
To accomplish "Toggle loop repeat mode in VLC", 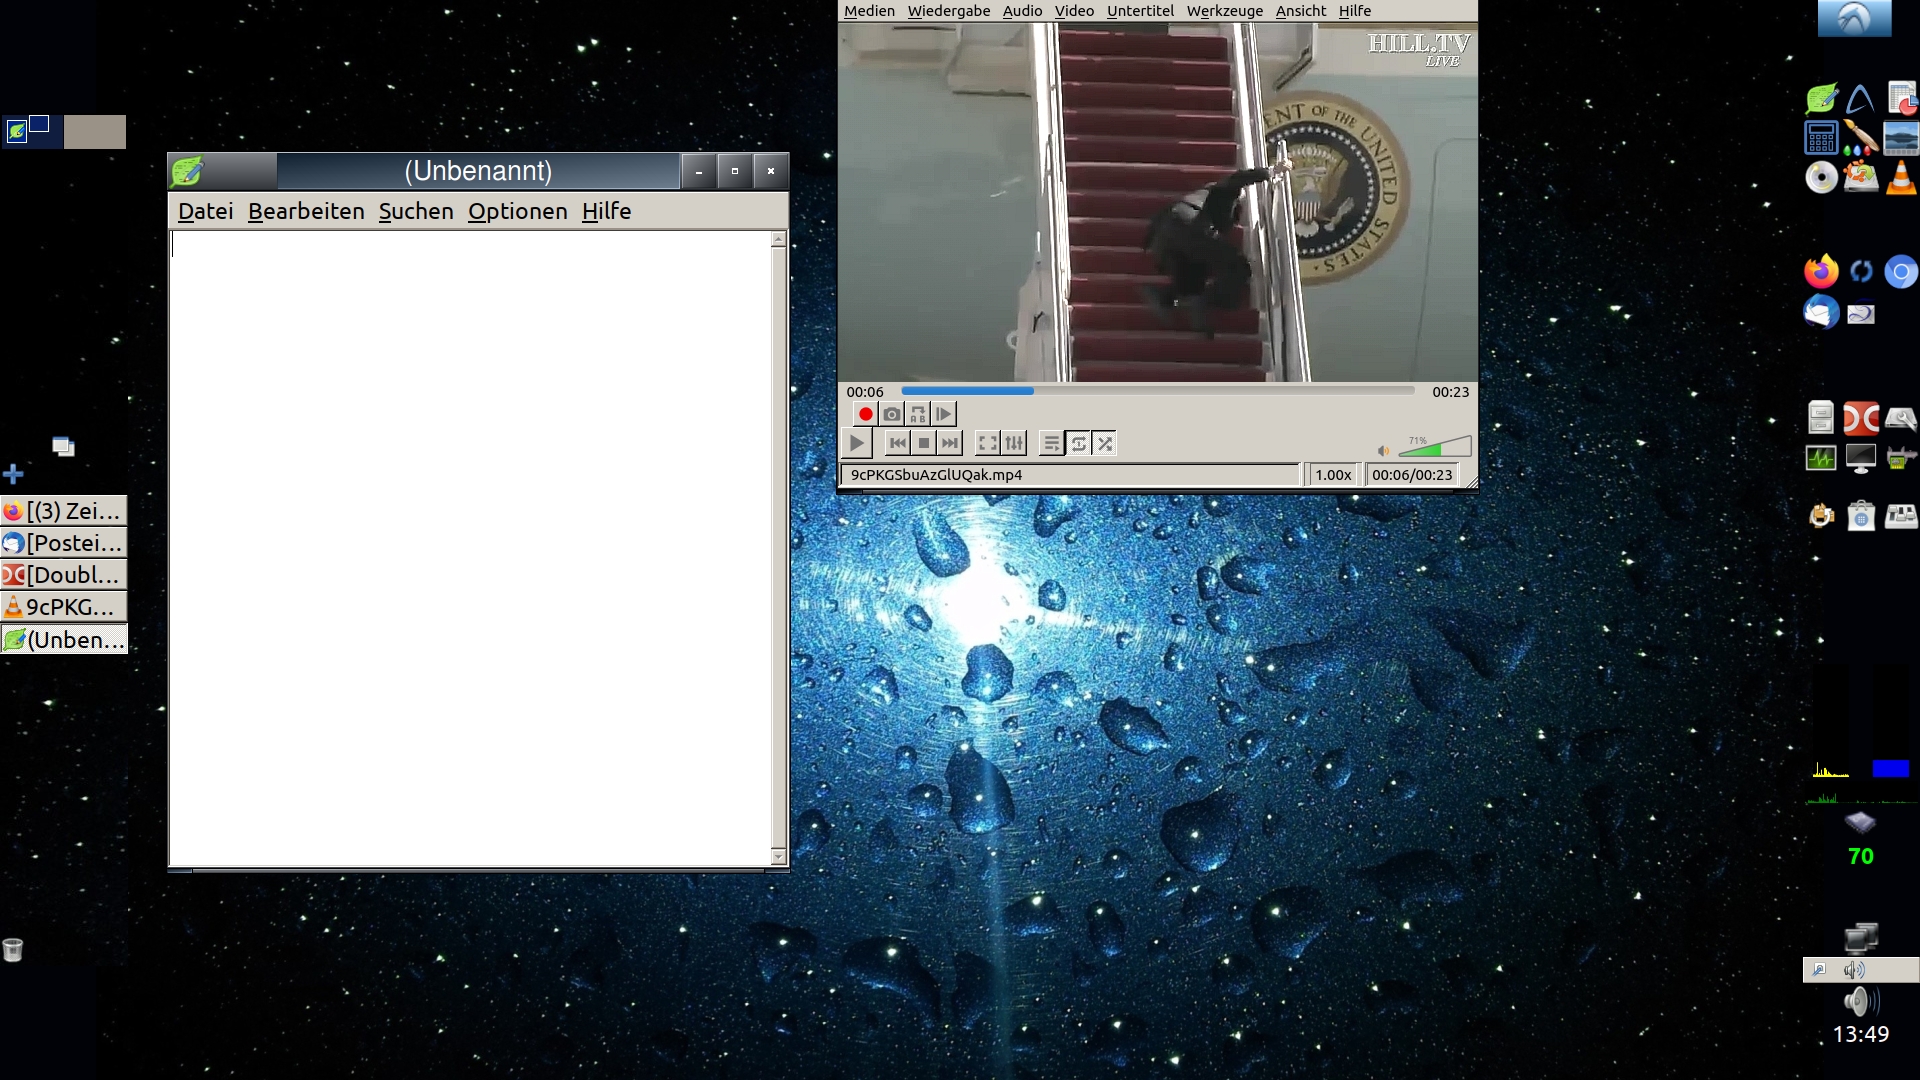I will click(x=1078, y=443).
